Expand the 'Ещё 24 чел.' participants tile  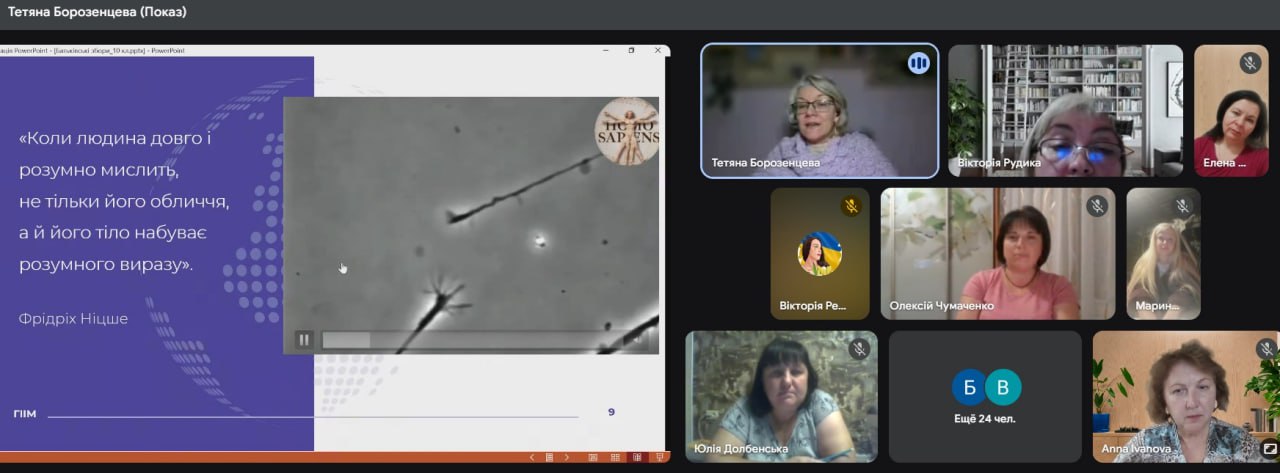point(985,396)
